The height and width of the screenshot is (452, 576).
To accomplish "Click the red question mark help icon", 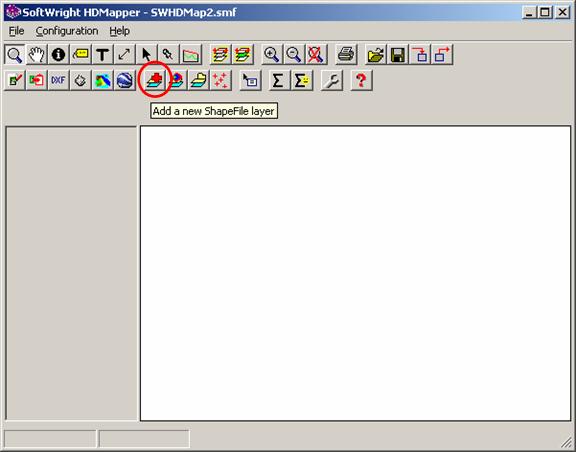I will (361, 80).
